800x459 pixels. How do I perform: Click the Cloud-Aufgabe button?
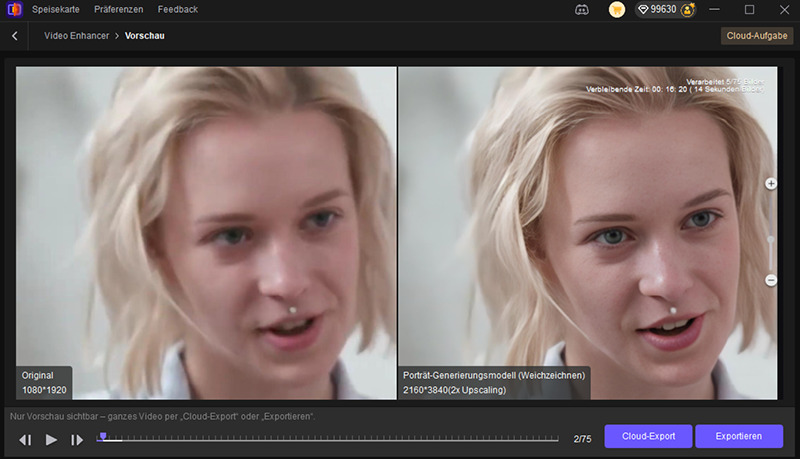pyautogui.click(x=757, y=36)
